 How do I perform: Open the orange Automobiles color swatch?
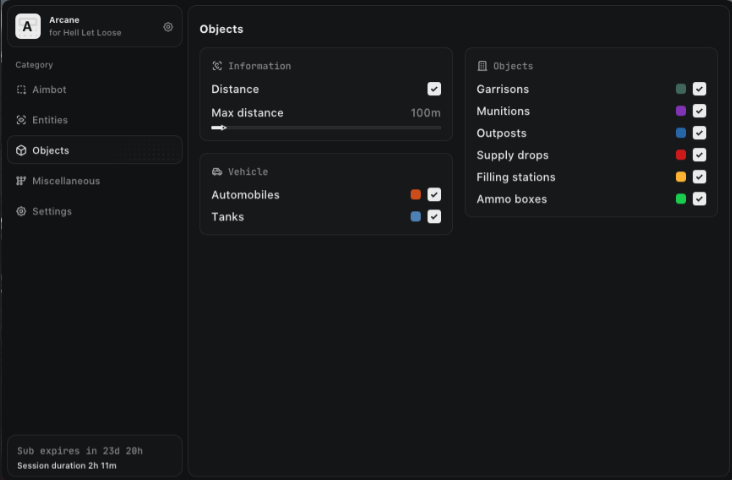pyautogui.click(x=416, y=195)
